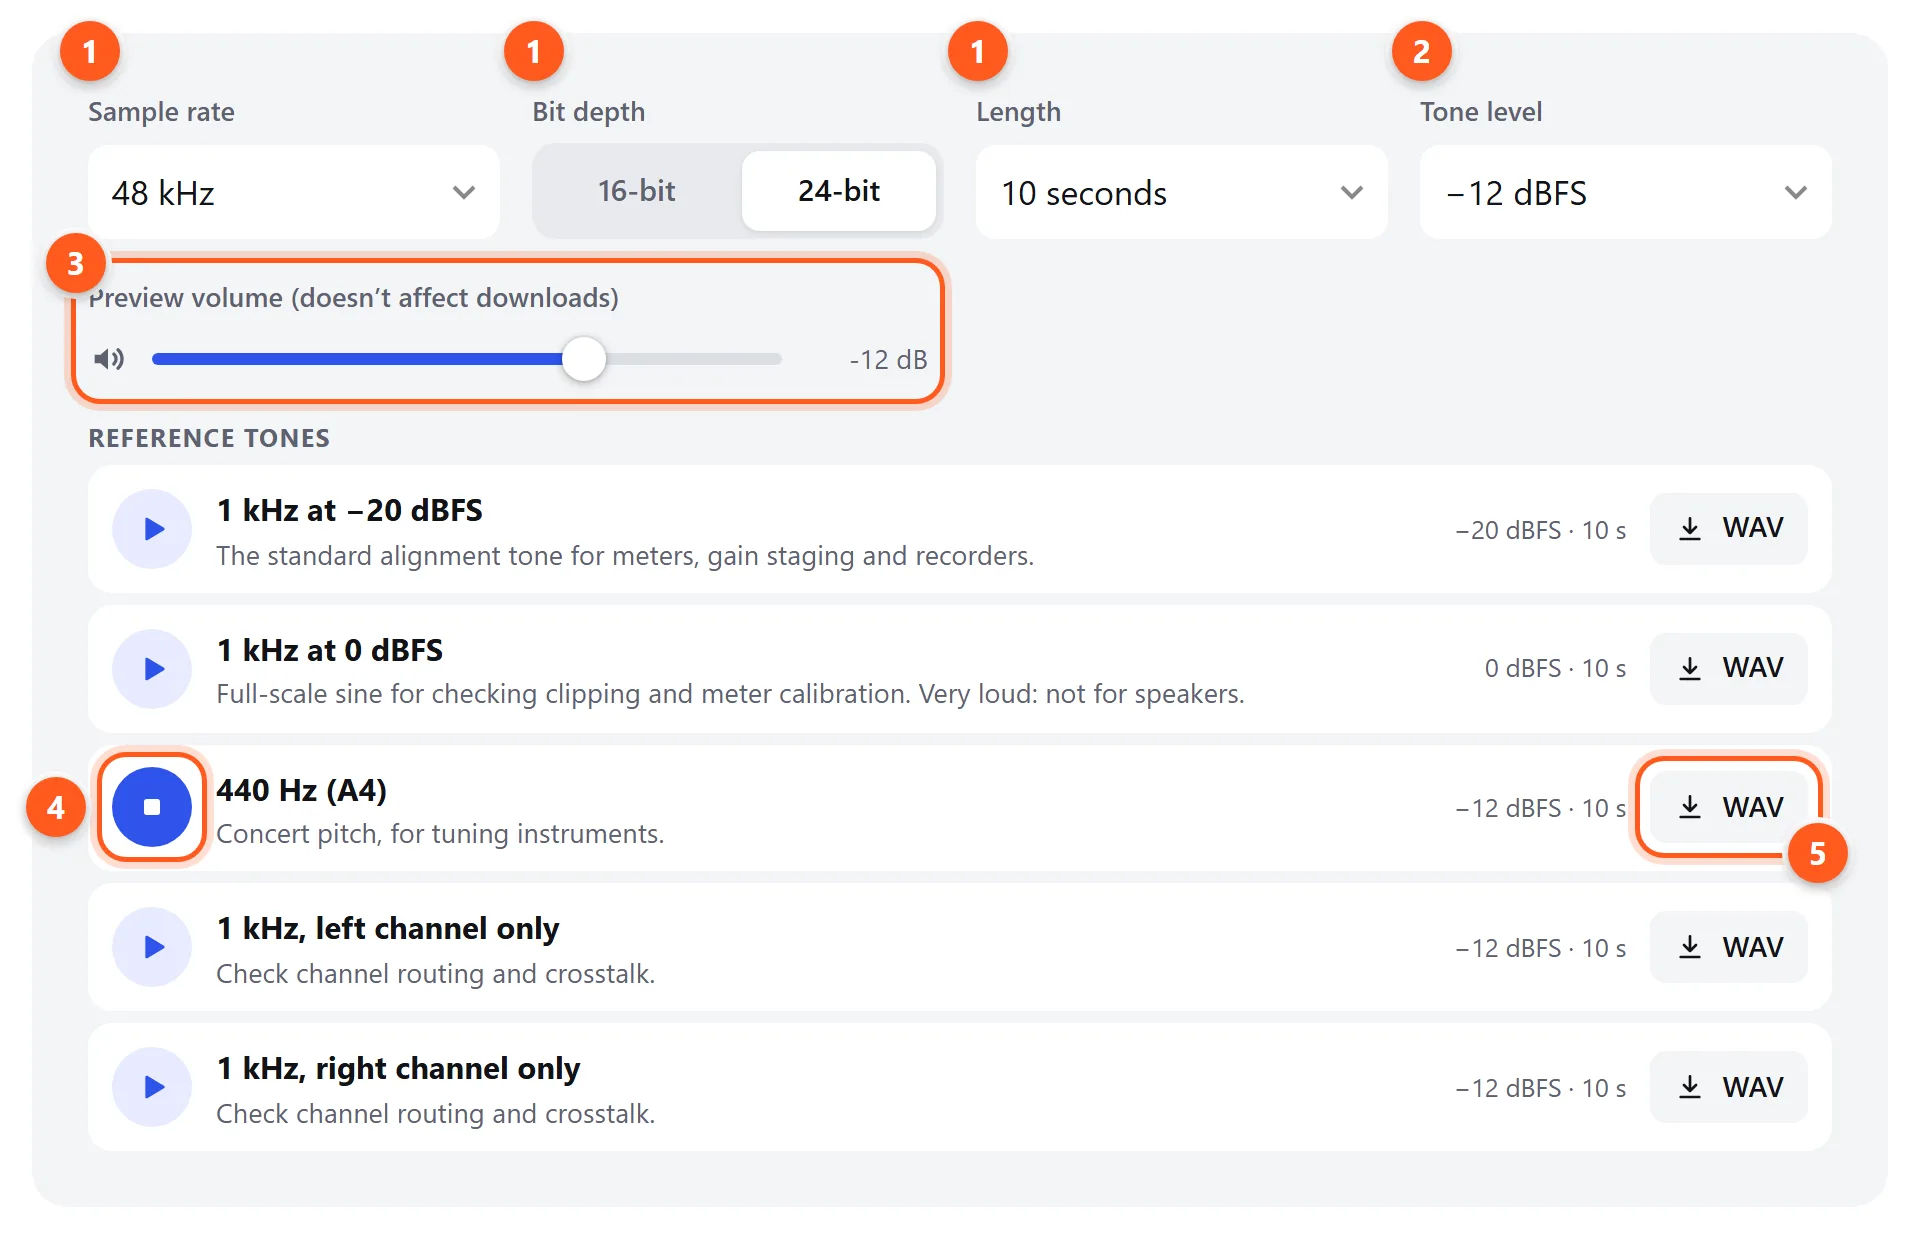Select 16-bit bit depth
Image resolution: width=1920 pixels, height=1238 pixels.
coord(637,191)
